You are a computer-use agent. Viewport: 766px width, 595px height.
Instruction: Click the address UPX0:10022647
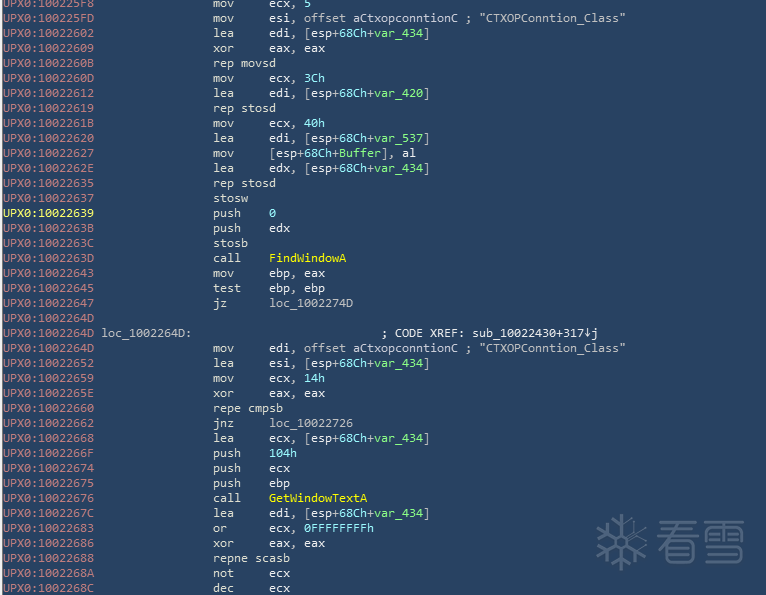[x=48, y=303]
